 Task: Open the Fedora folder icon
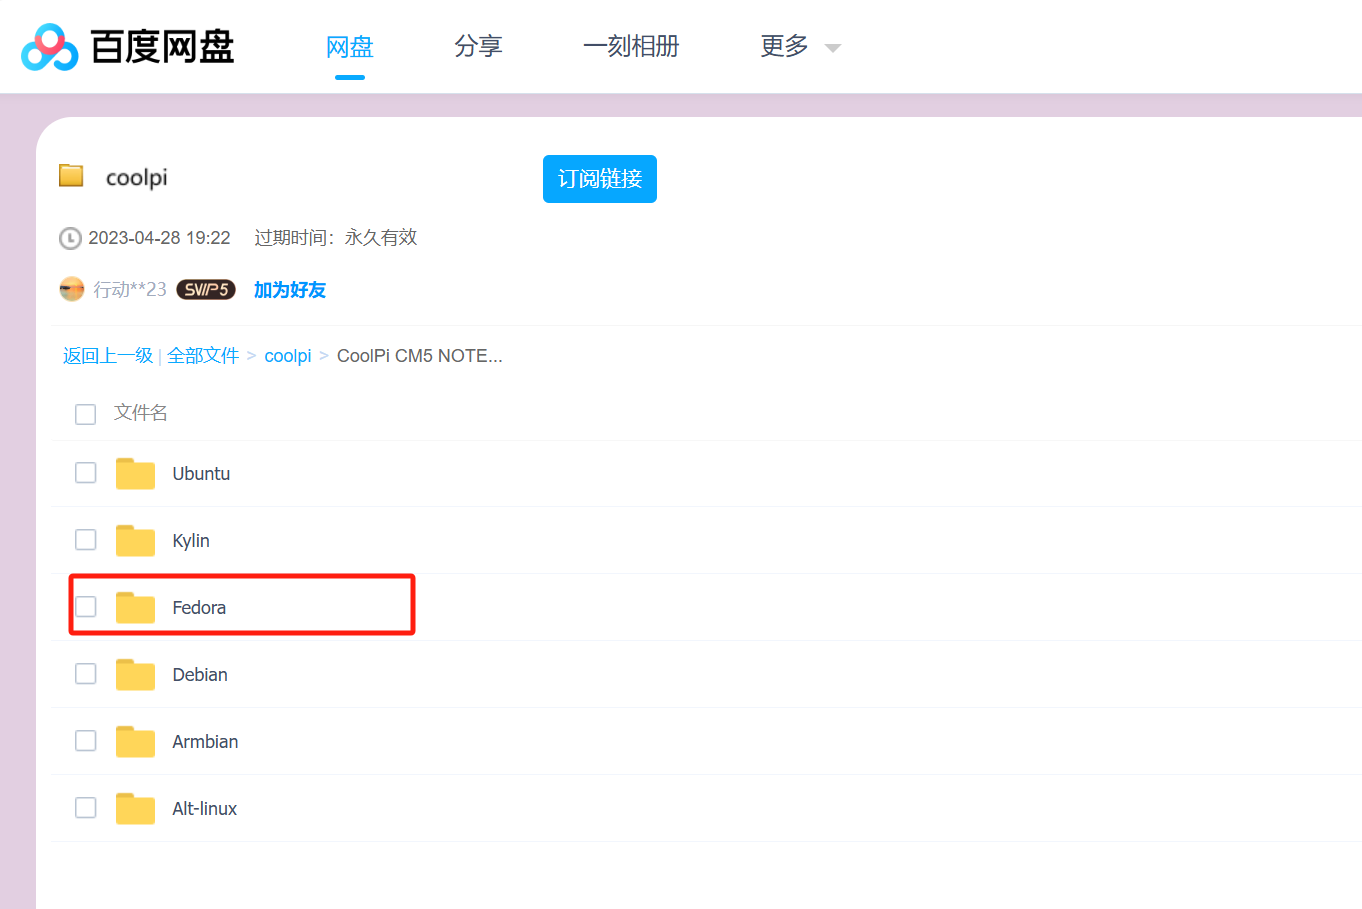(x=135, y=607)
